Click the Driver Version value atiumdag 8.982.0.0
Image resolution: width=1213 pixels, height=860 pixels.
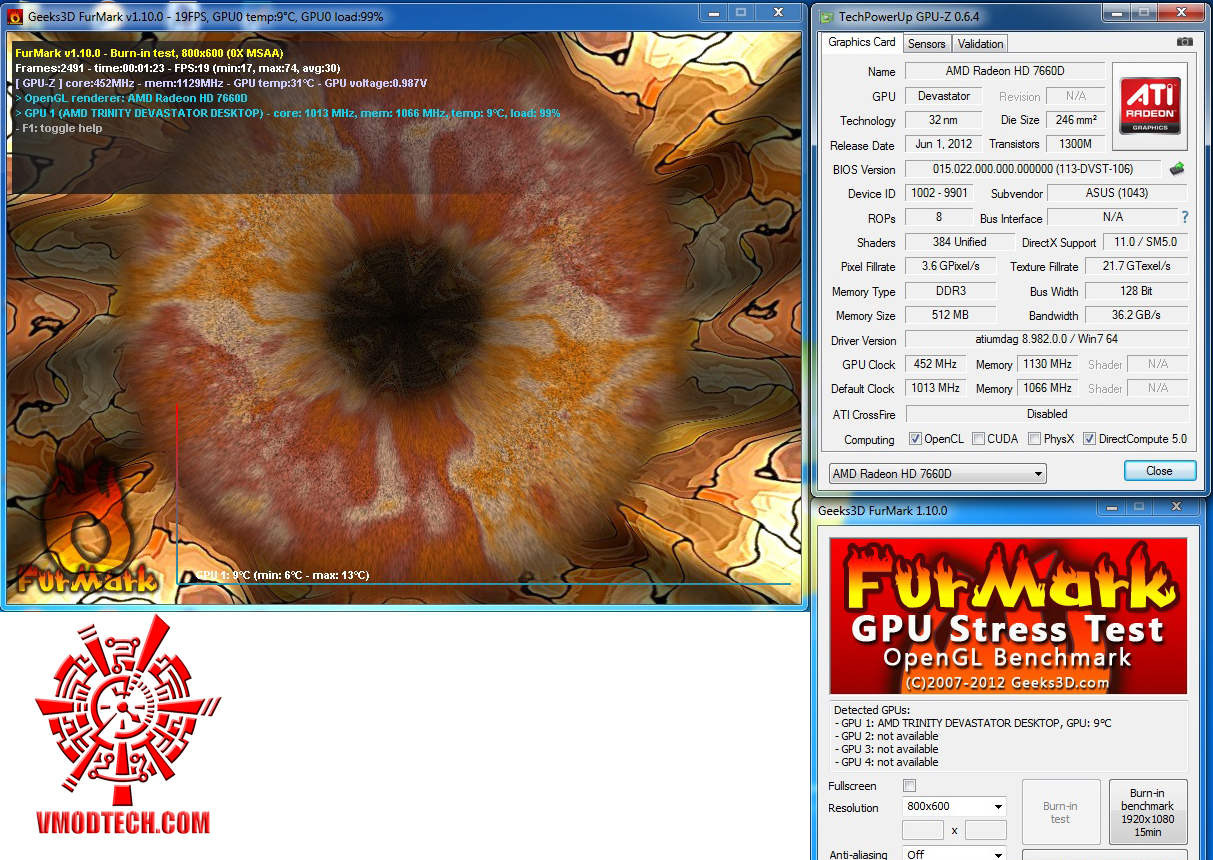click(x=1046, y=339)
